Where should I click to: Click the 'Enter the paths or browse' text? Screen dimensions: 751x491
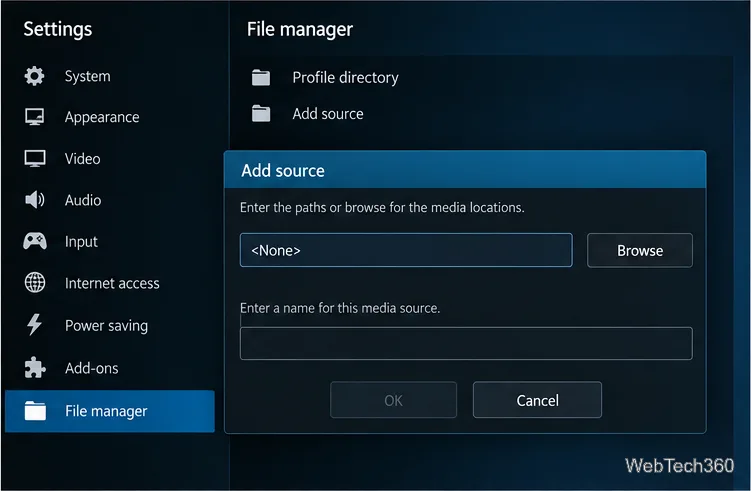382,207
